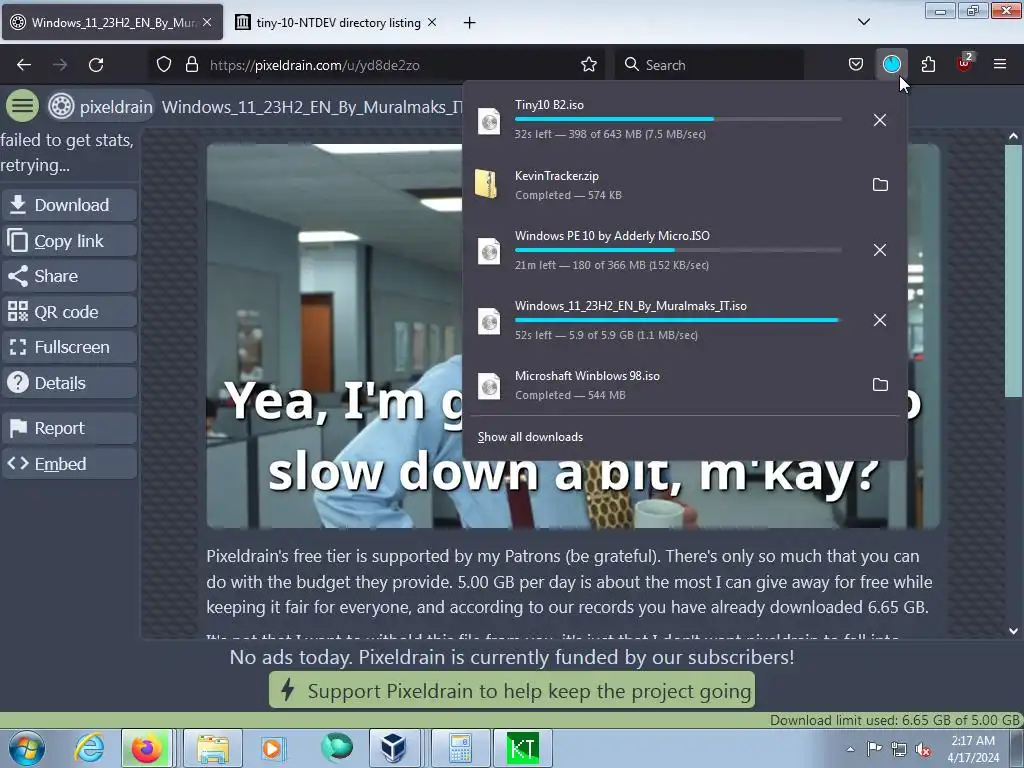
Task: Focus the Search box
Action: tap(710, 65)
